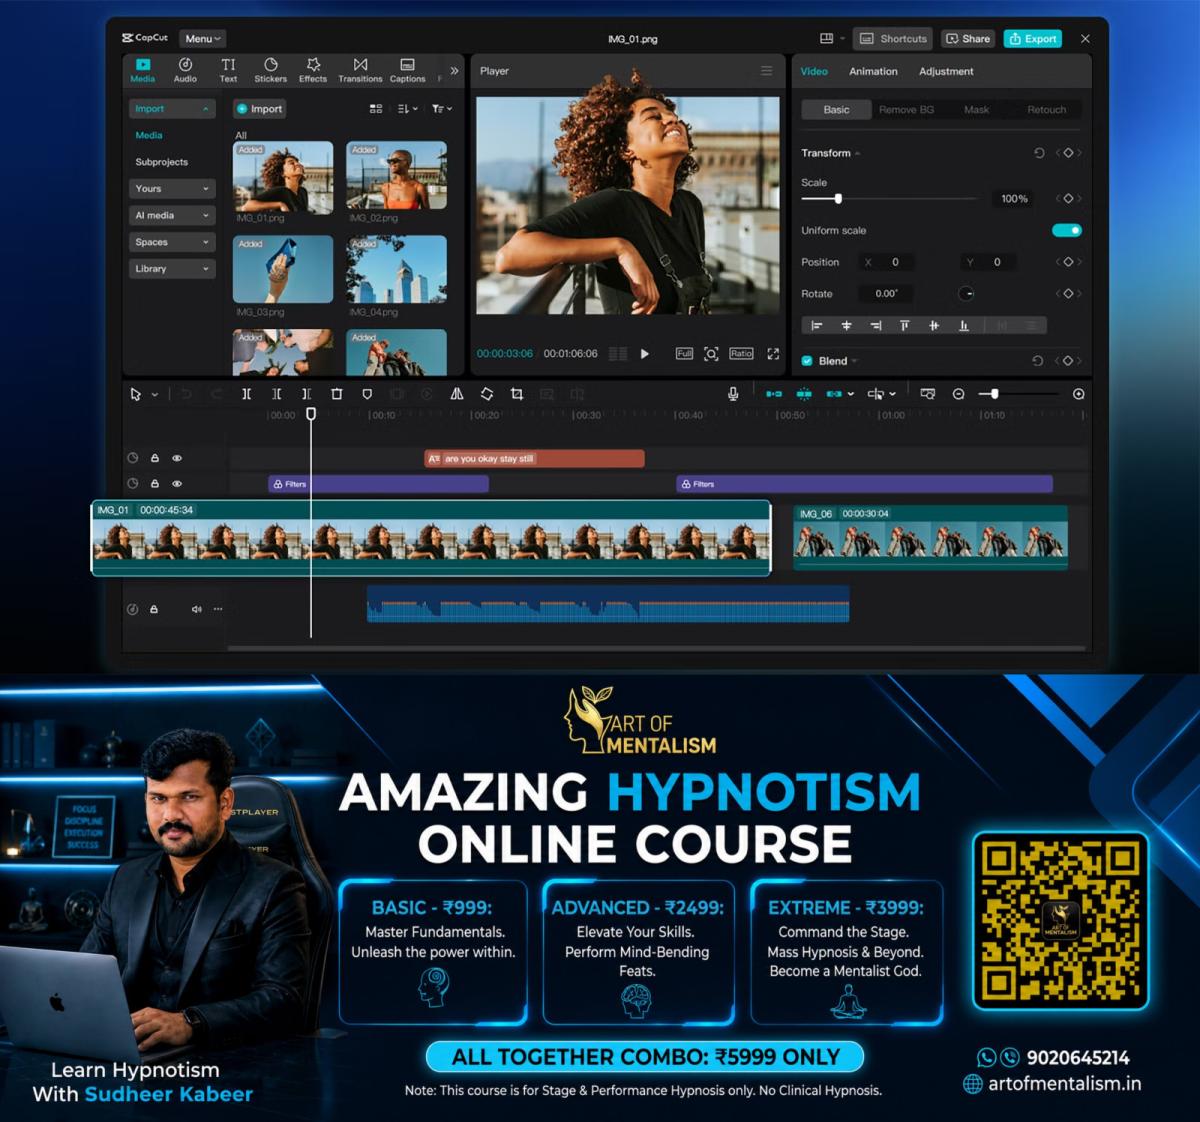The width and height of the screenshot is (1200, 1122).
Task: Hide the Filters track with eye icon
Action: pos(177,484)
